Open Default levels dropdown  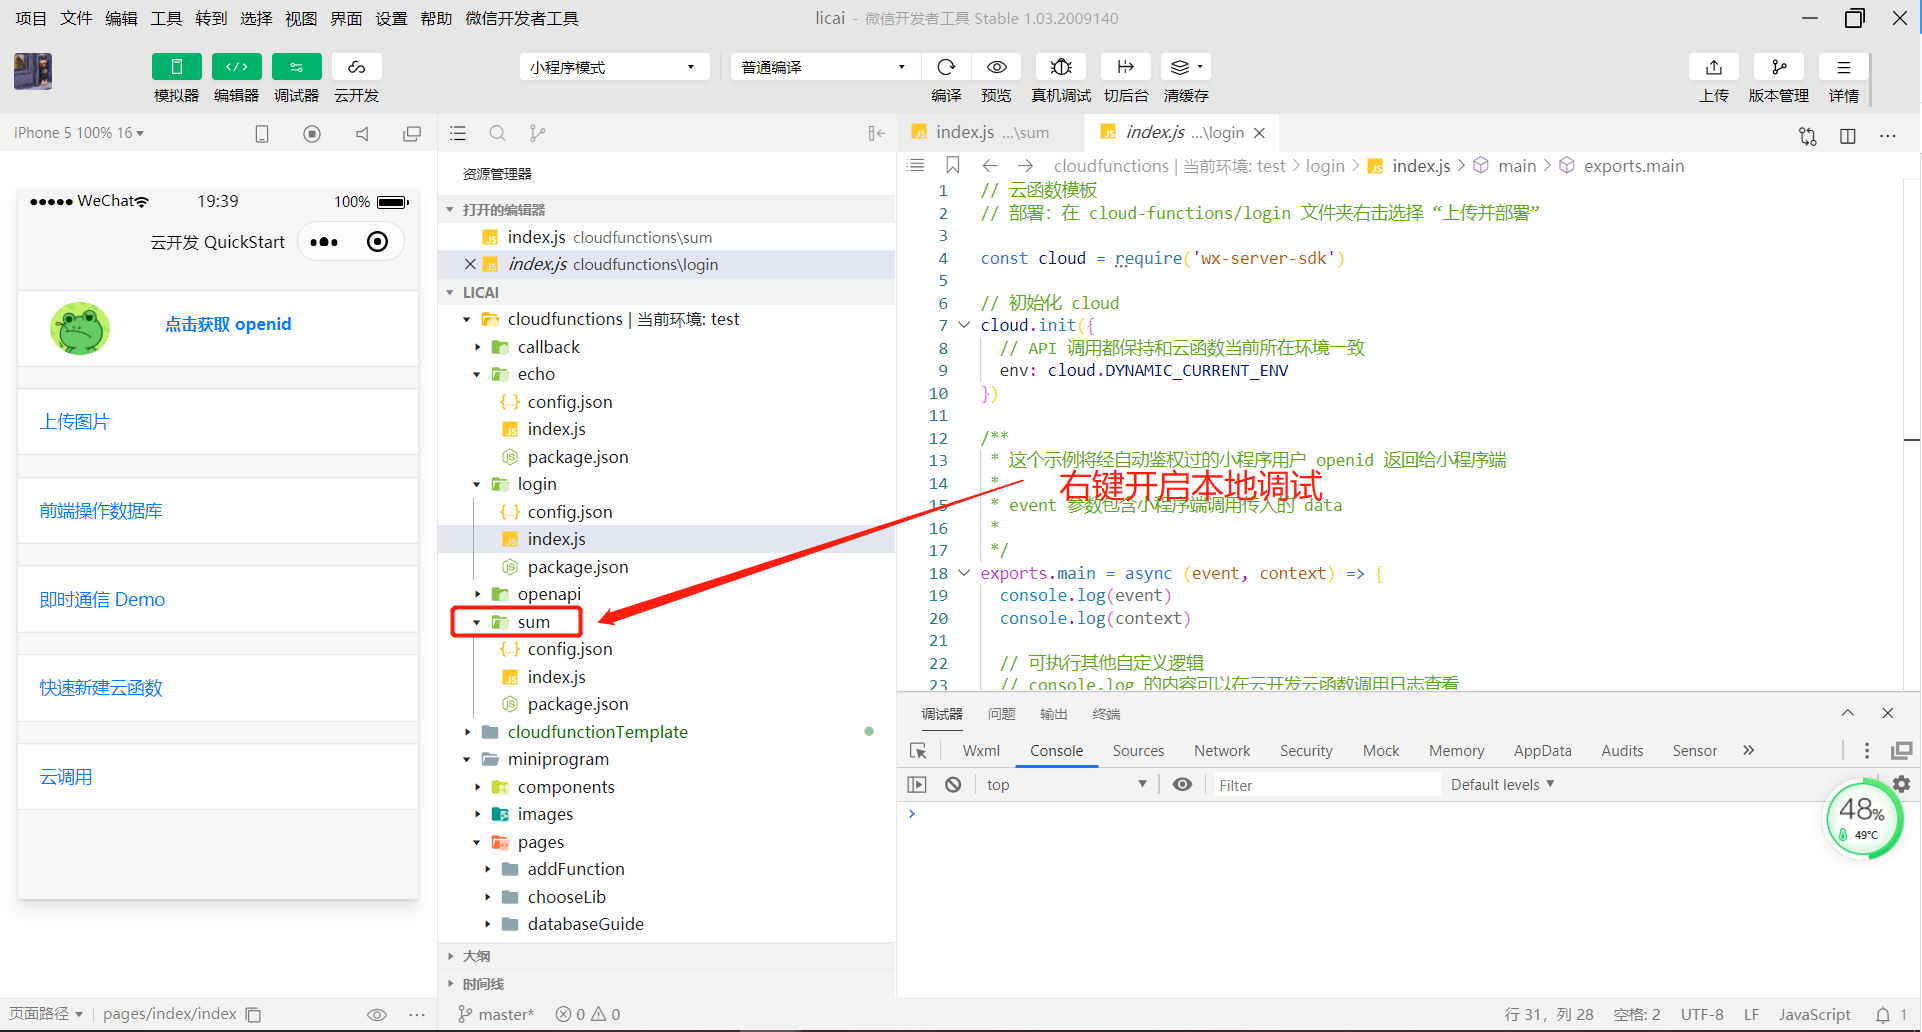click(x=1503, y=785)
